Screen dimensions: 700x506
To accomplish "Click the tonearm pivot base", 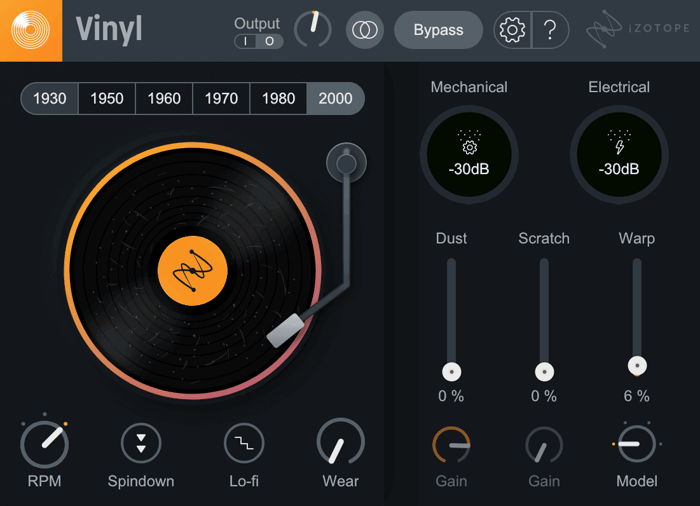I will tap(346, 163).
